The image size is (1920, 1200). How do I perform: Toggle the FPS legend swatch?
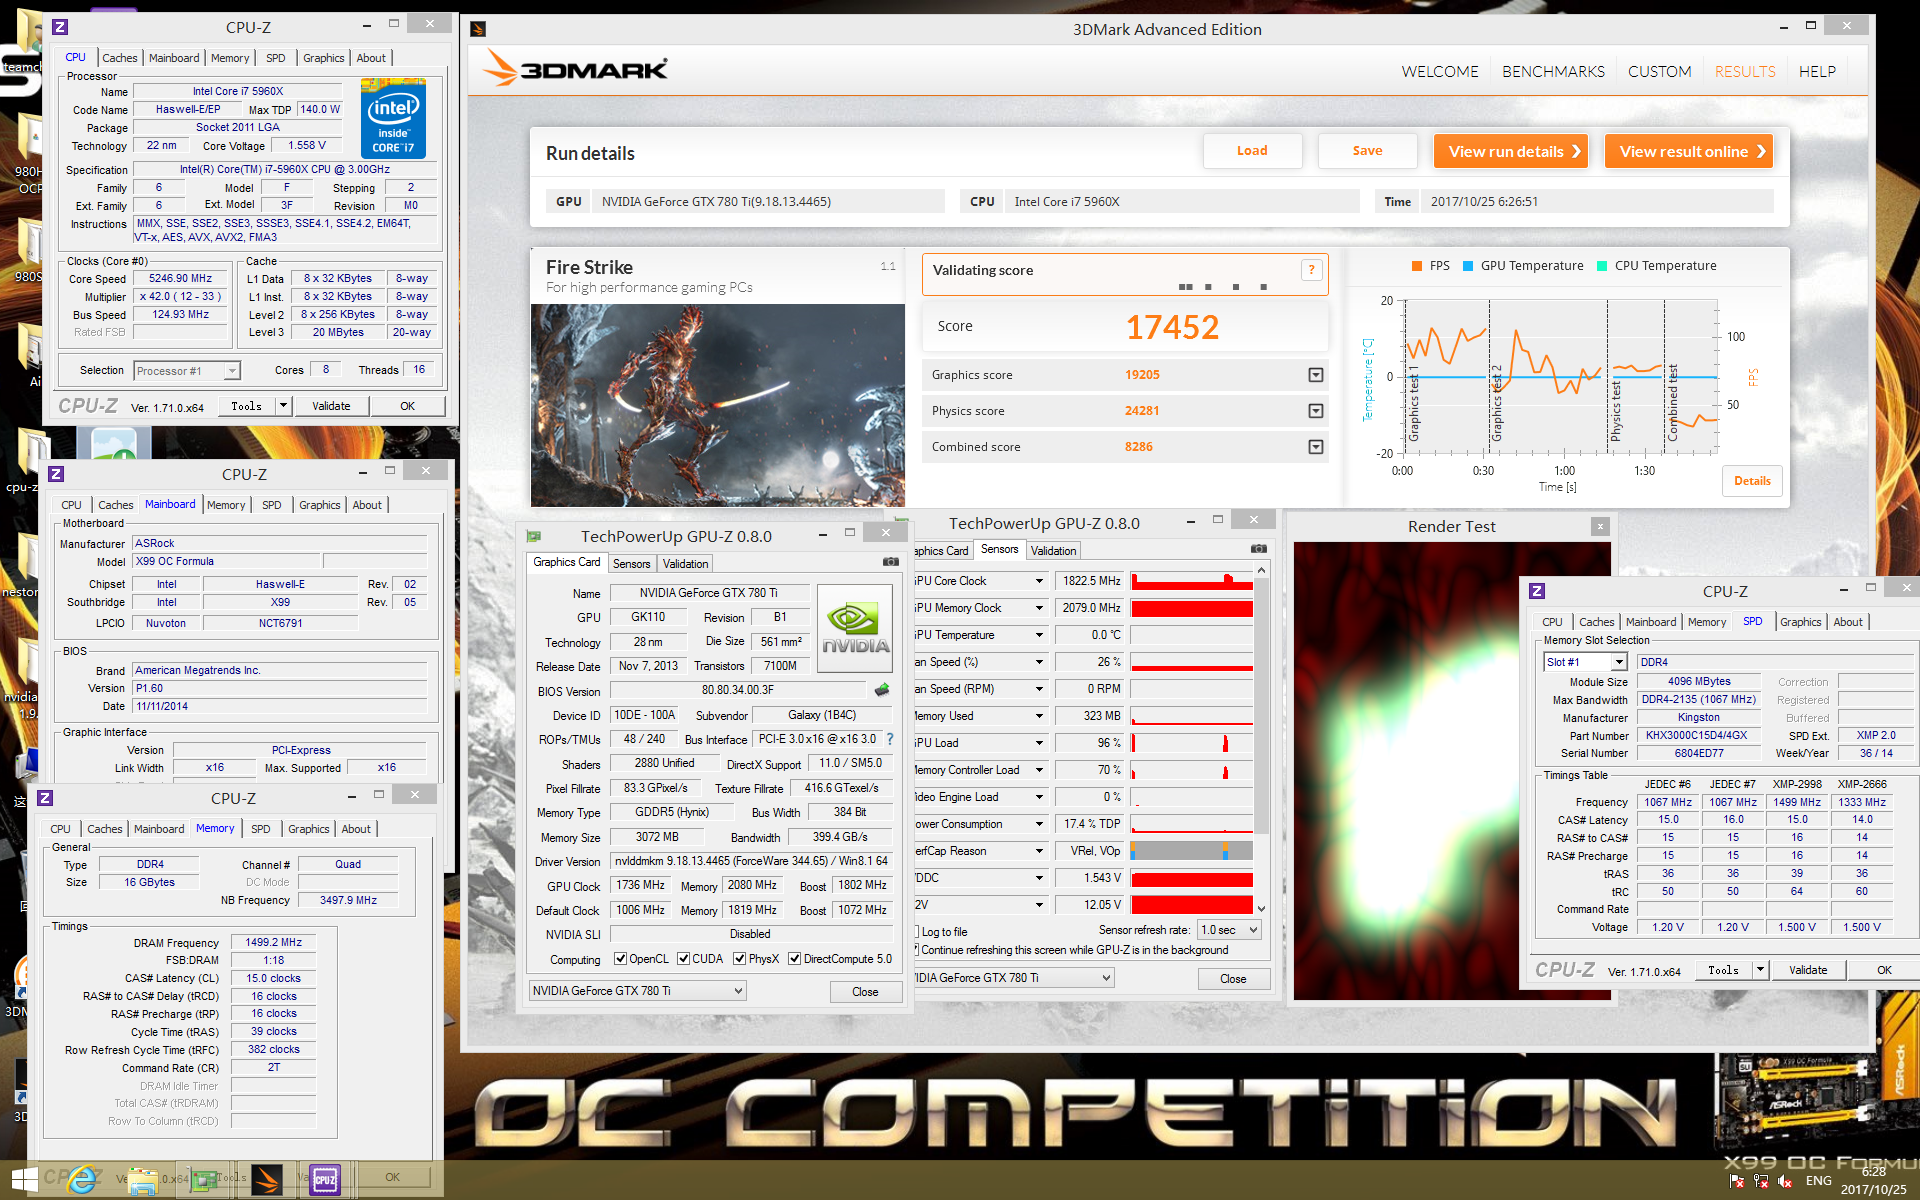coord(1416,266)
